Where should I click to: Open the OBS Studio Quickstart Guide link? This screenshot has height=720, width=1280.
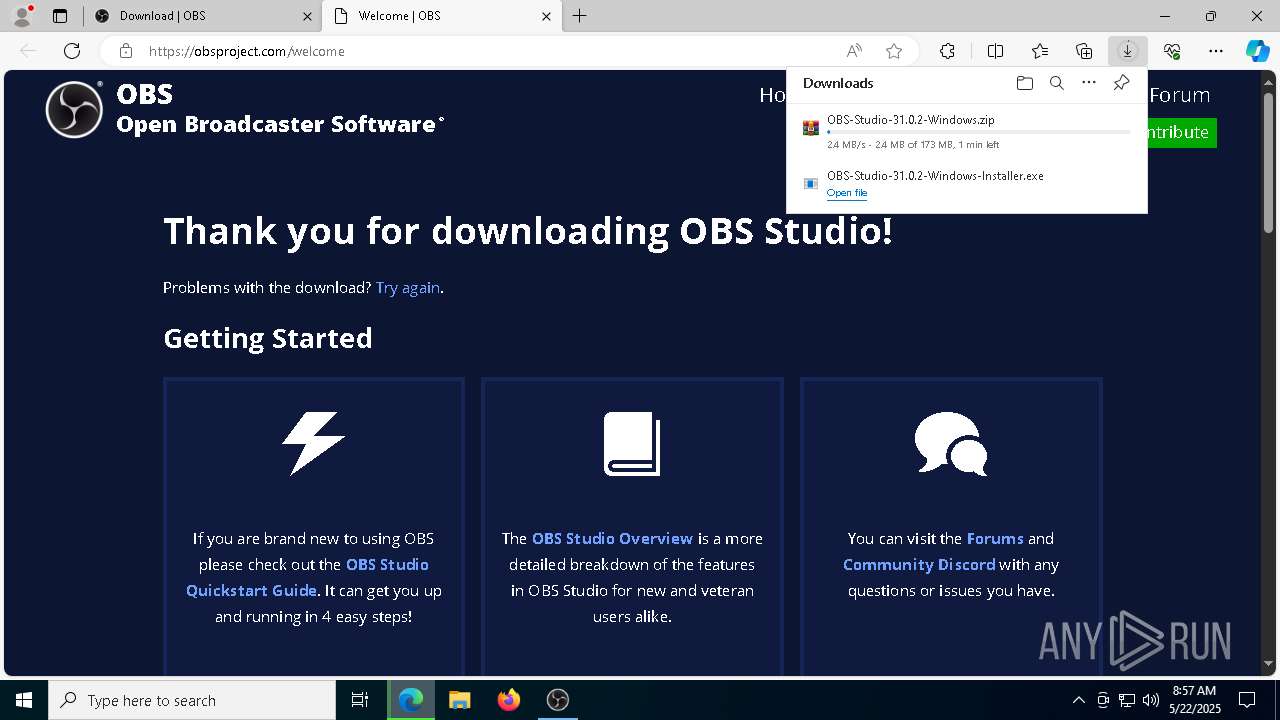307,578
